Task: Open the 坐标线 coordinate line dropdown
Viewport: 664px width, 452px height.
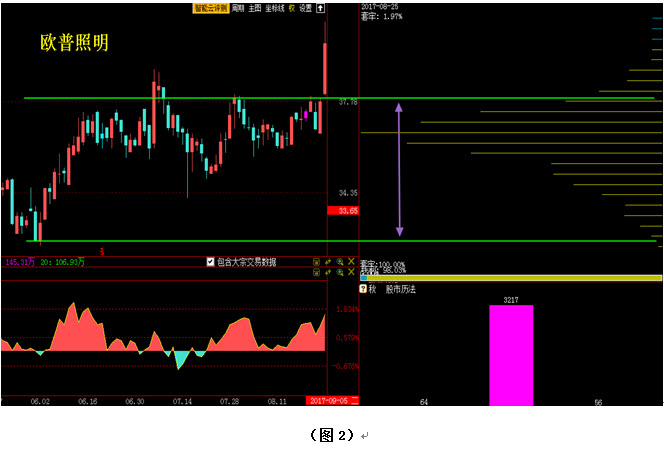Action: click(273, 7)
